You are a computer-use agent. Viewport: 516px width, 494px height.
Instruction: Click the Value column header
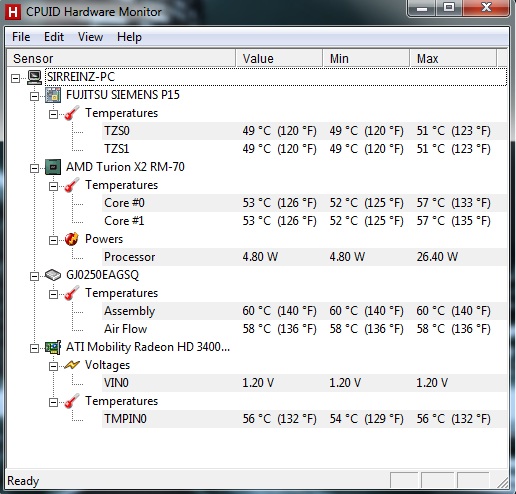tap(279, 59)
